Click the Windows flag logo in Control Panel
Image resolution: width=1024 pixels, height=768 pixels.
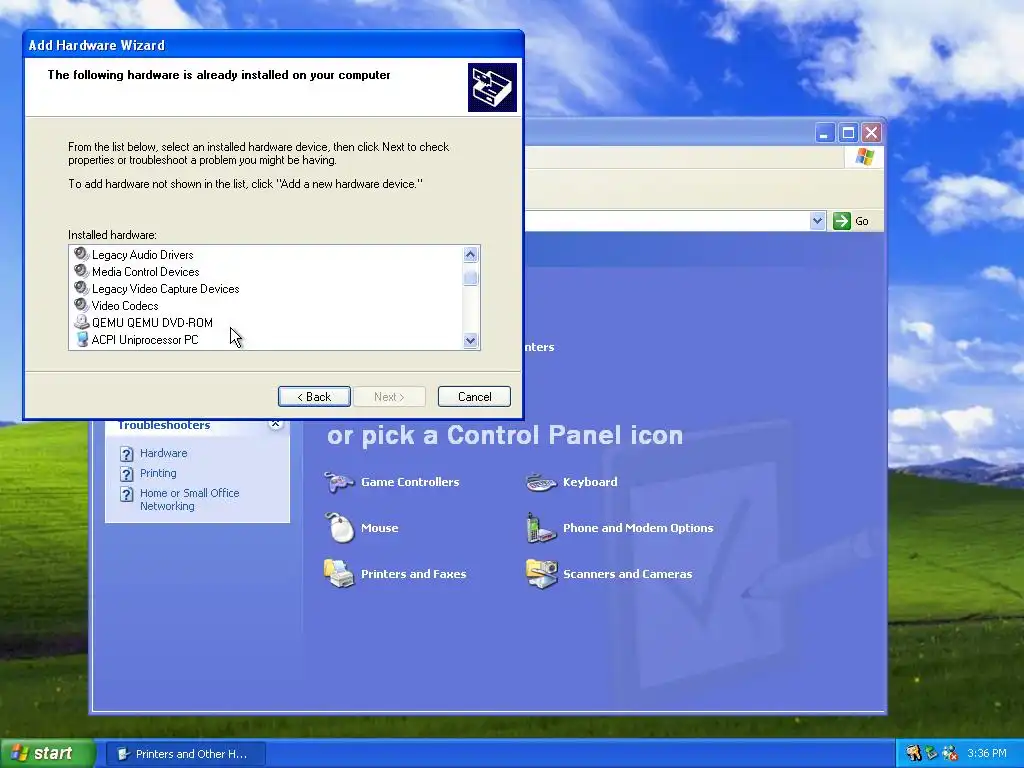tap(865, 157)
